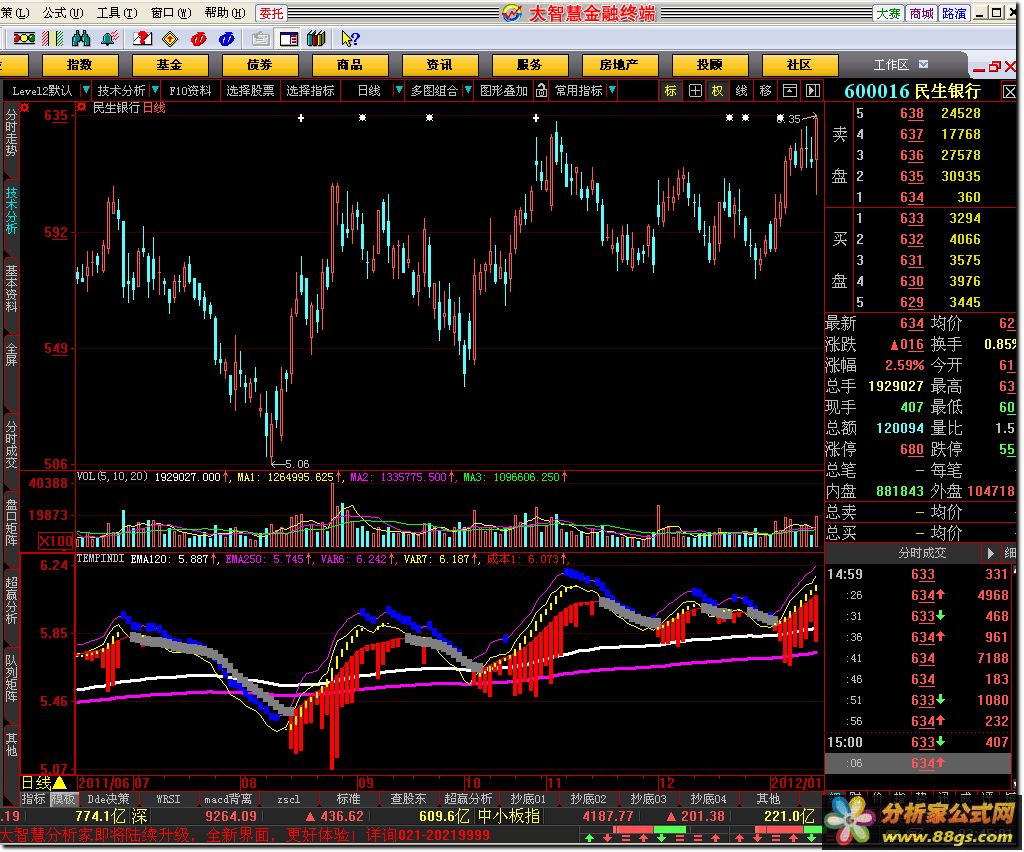
Task: Toggle the 标 marker button
Action: (671, 91)
